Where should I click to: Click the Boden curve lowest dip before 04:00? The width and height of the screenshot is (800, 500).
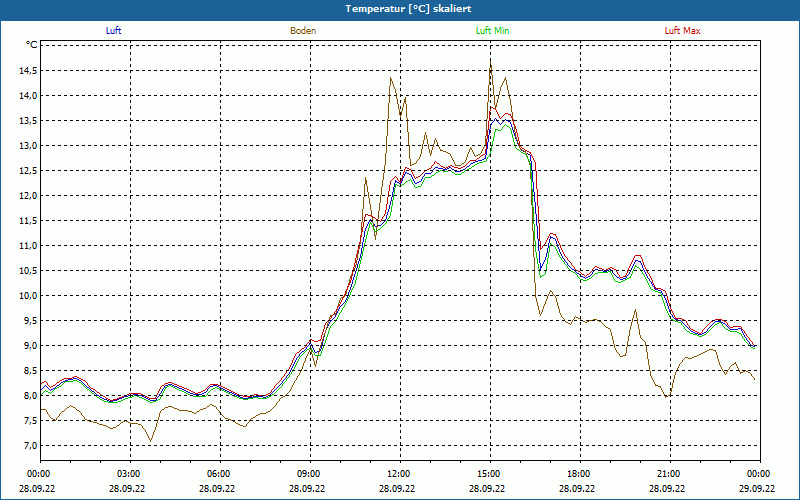tap(150, 440)
